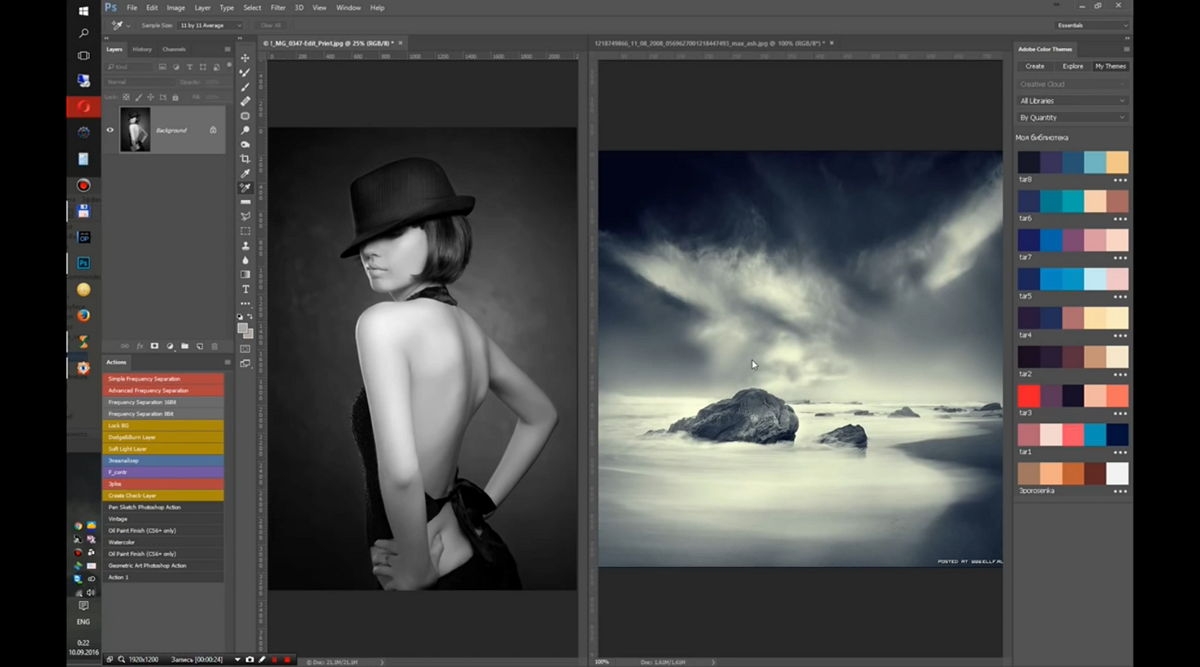Expand the All Libraries dropdown
The width and height of the screenshot is (1200, 667).
pyautogui.click(x=1072, y=101)
